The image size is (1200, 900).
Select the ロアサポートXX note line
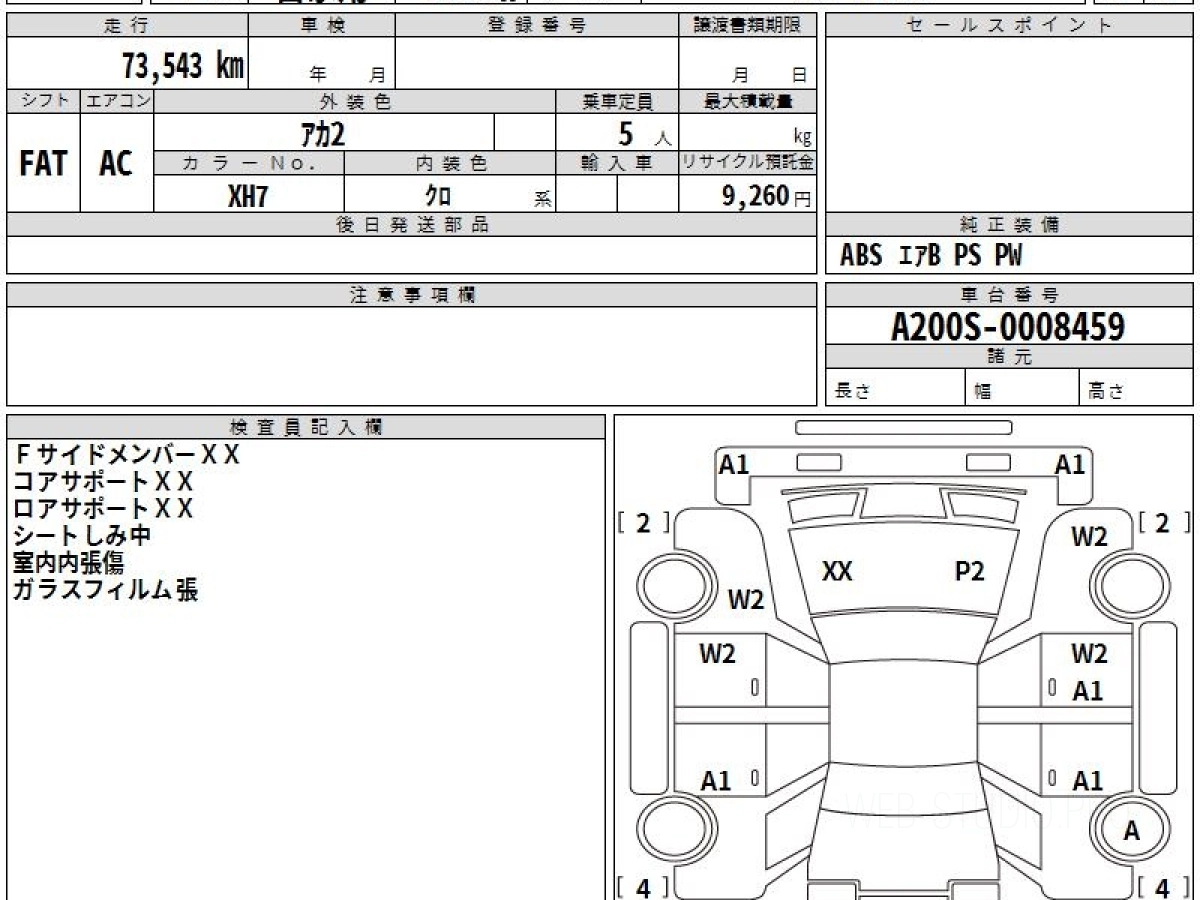[x=103, y=509]
